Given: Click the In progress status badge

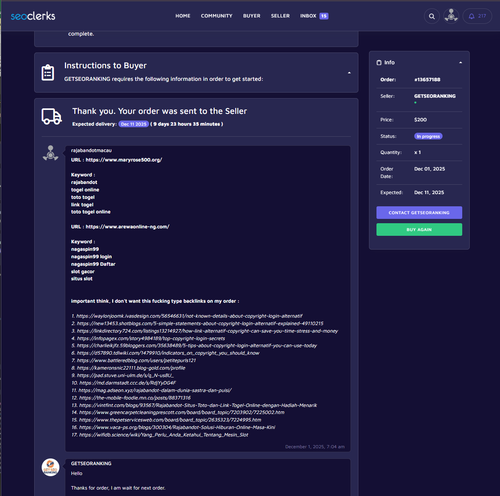Looking at the screenshot, I should [428, 136].
